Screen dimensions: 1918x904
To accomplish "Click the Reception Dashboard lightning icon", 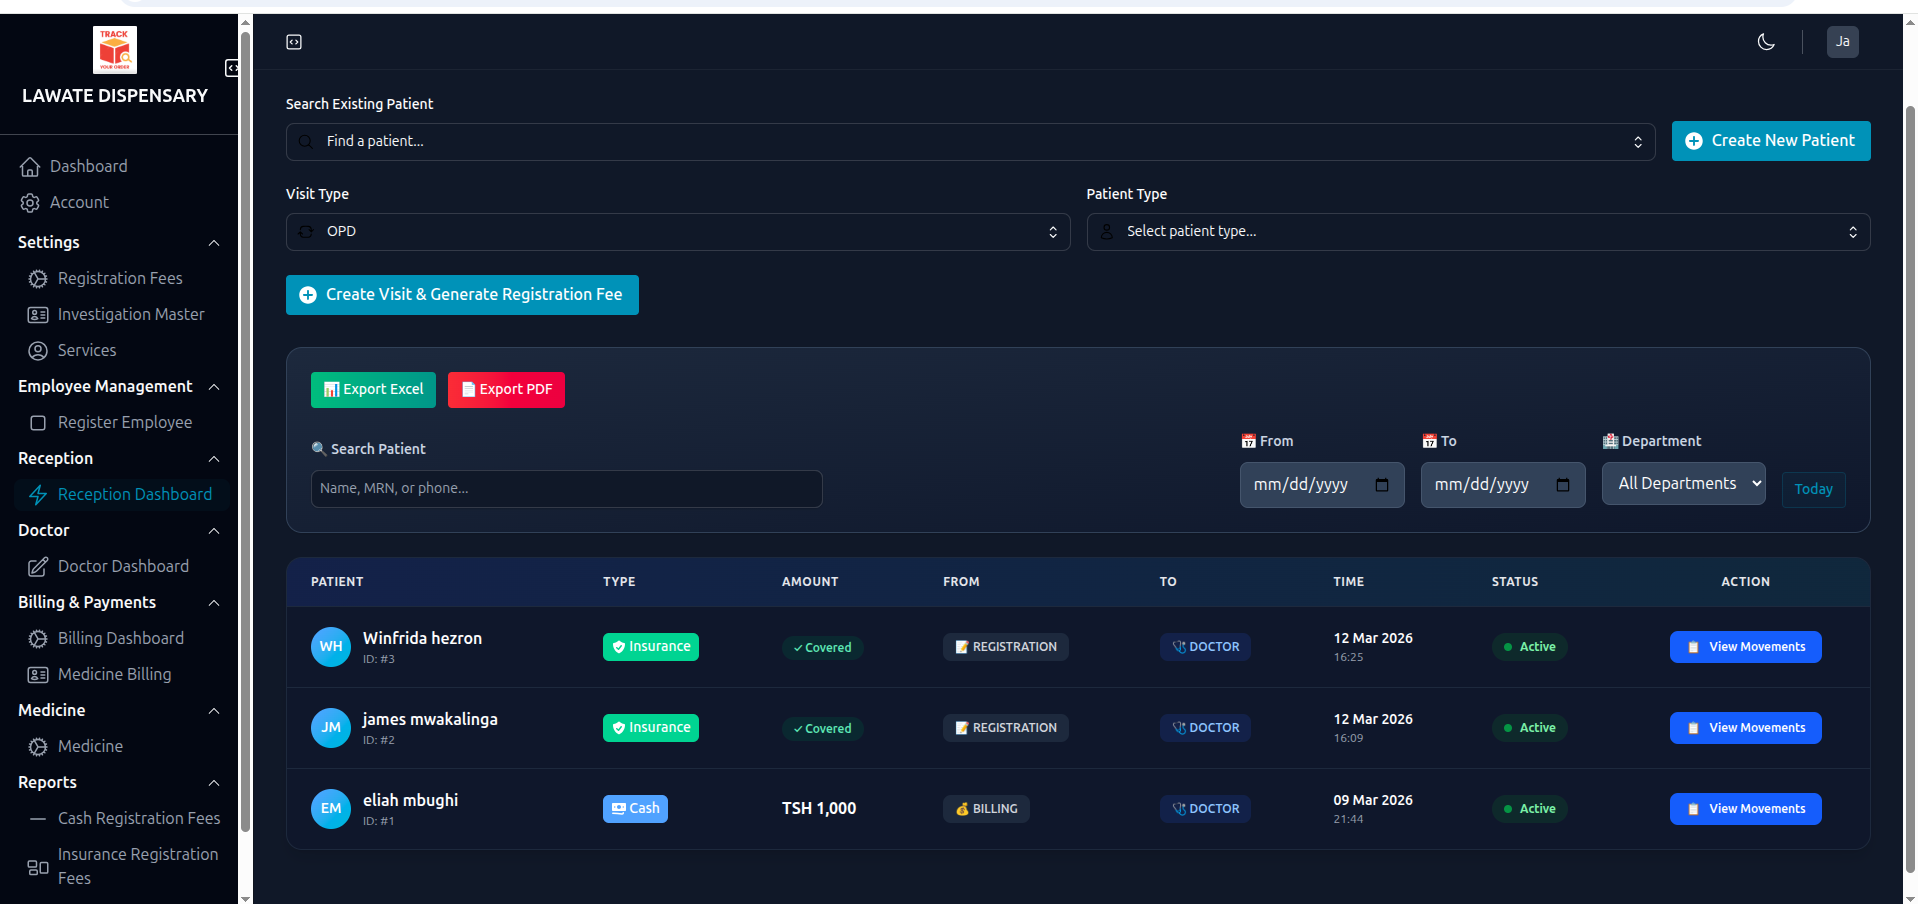I will click(x=38, y=494).
